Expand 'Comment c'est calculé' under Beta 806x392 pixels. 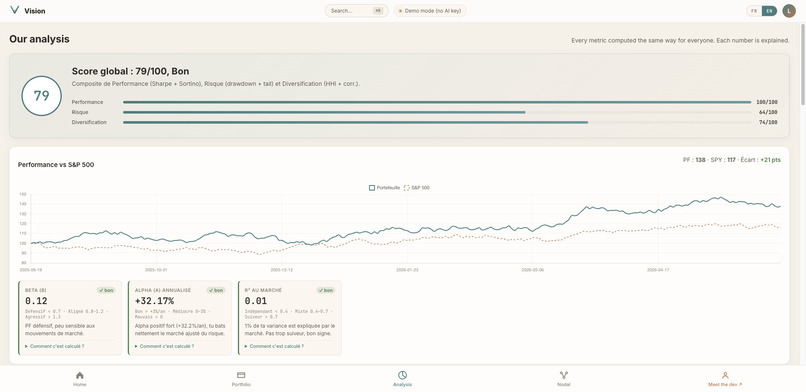pyautogui.click(x=54, y=346)
